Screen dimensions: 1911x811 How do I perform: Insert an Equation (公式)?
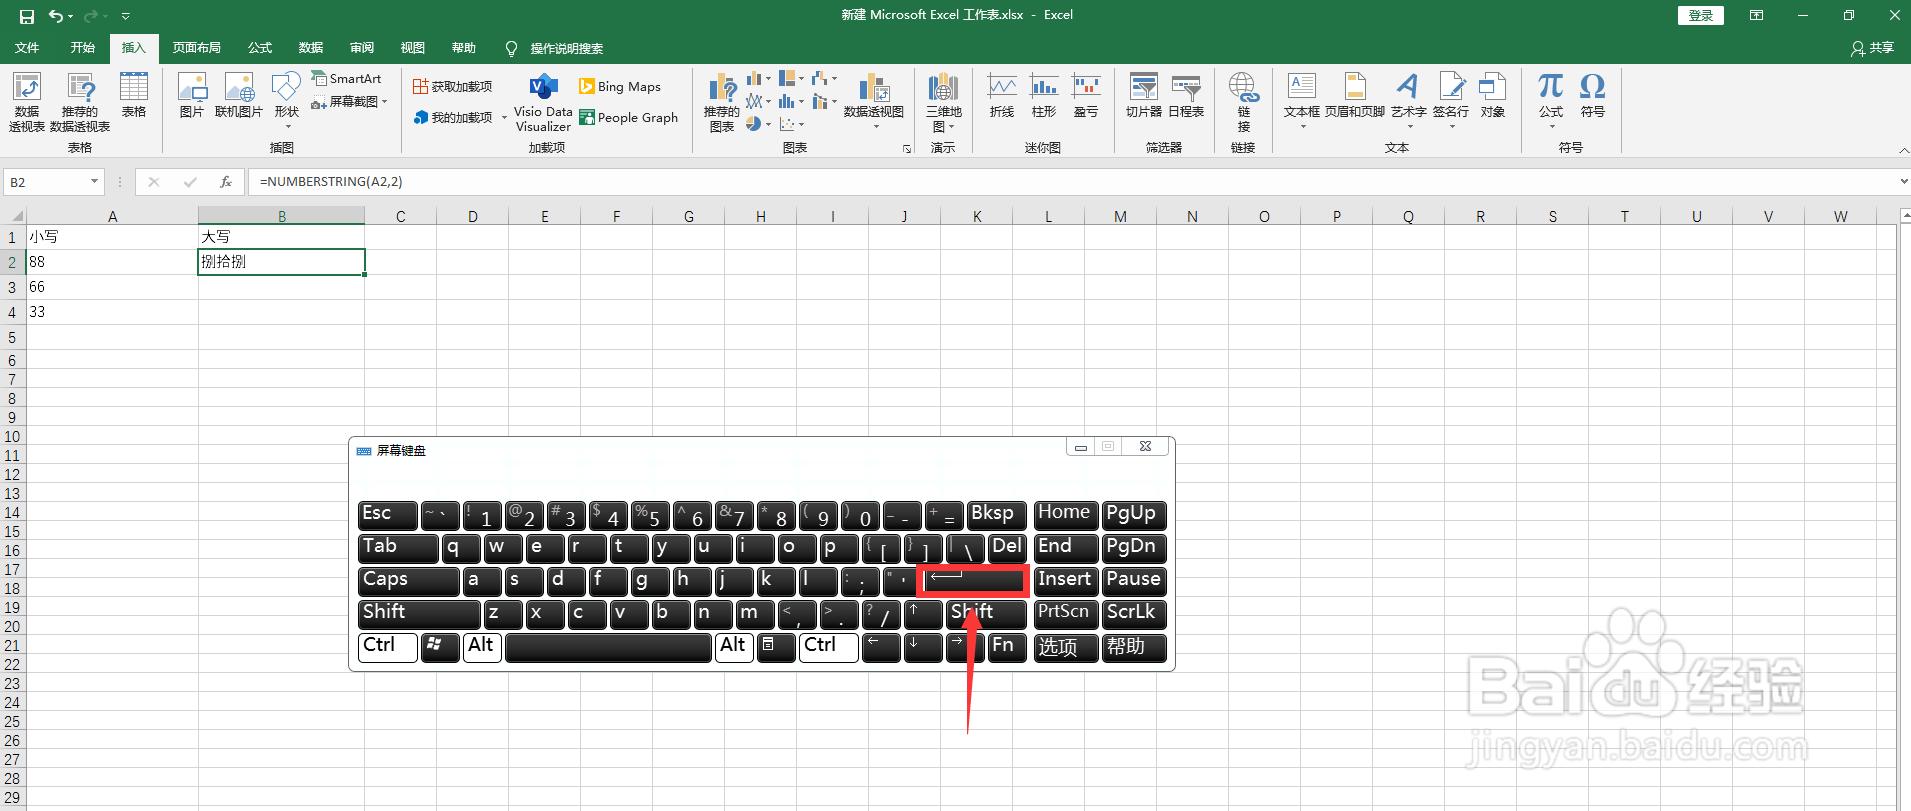pos(1551,100)
